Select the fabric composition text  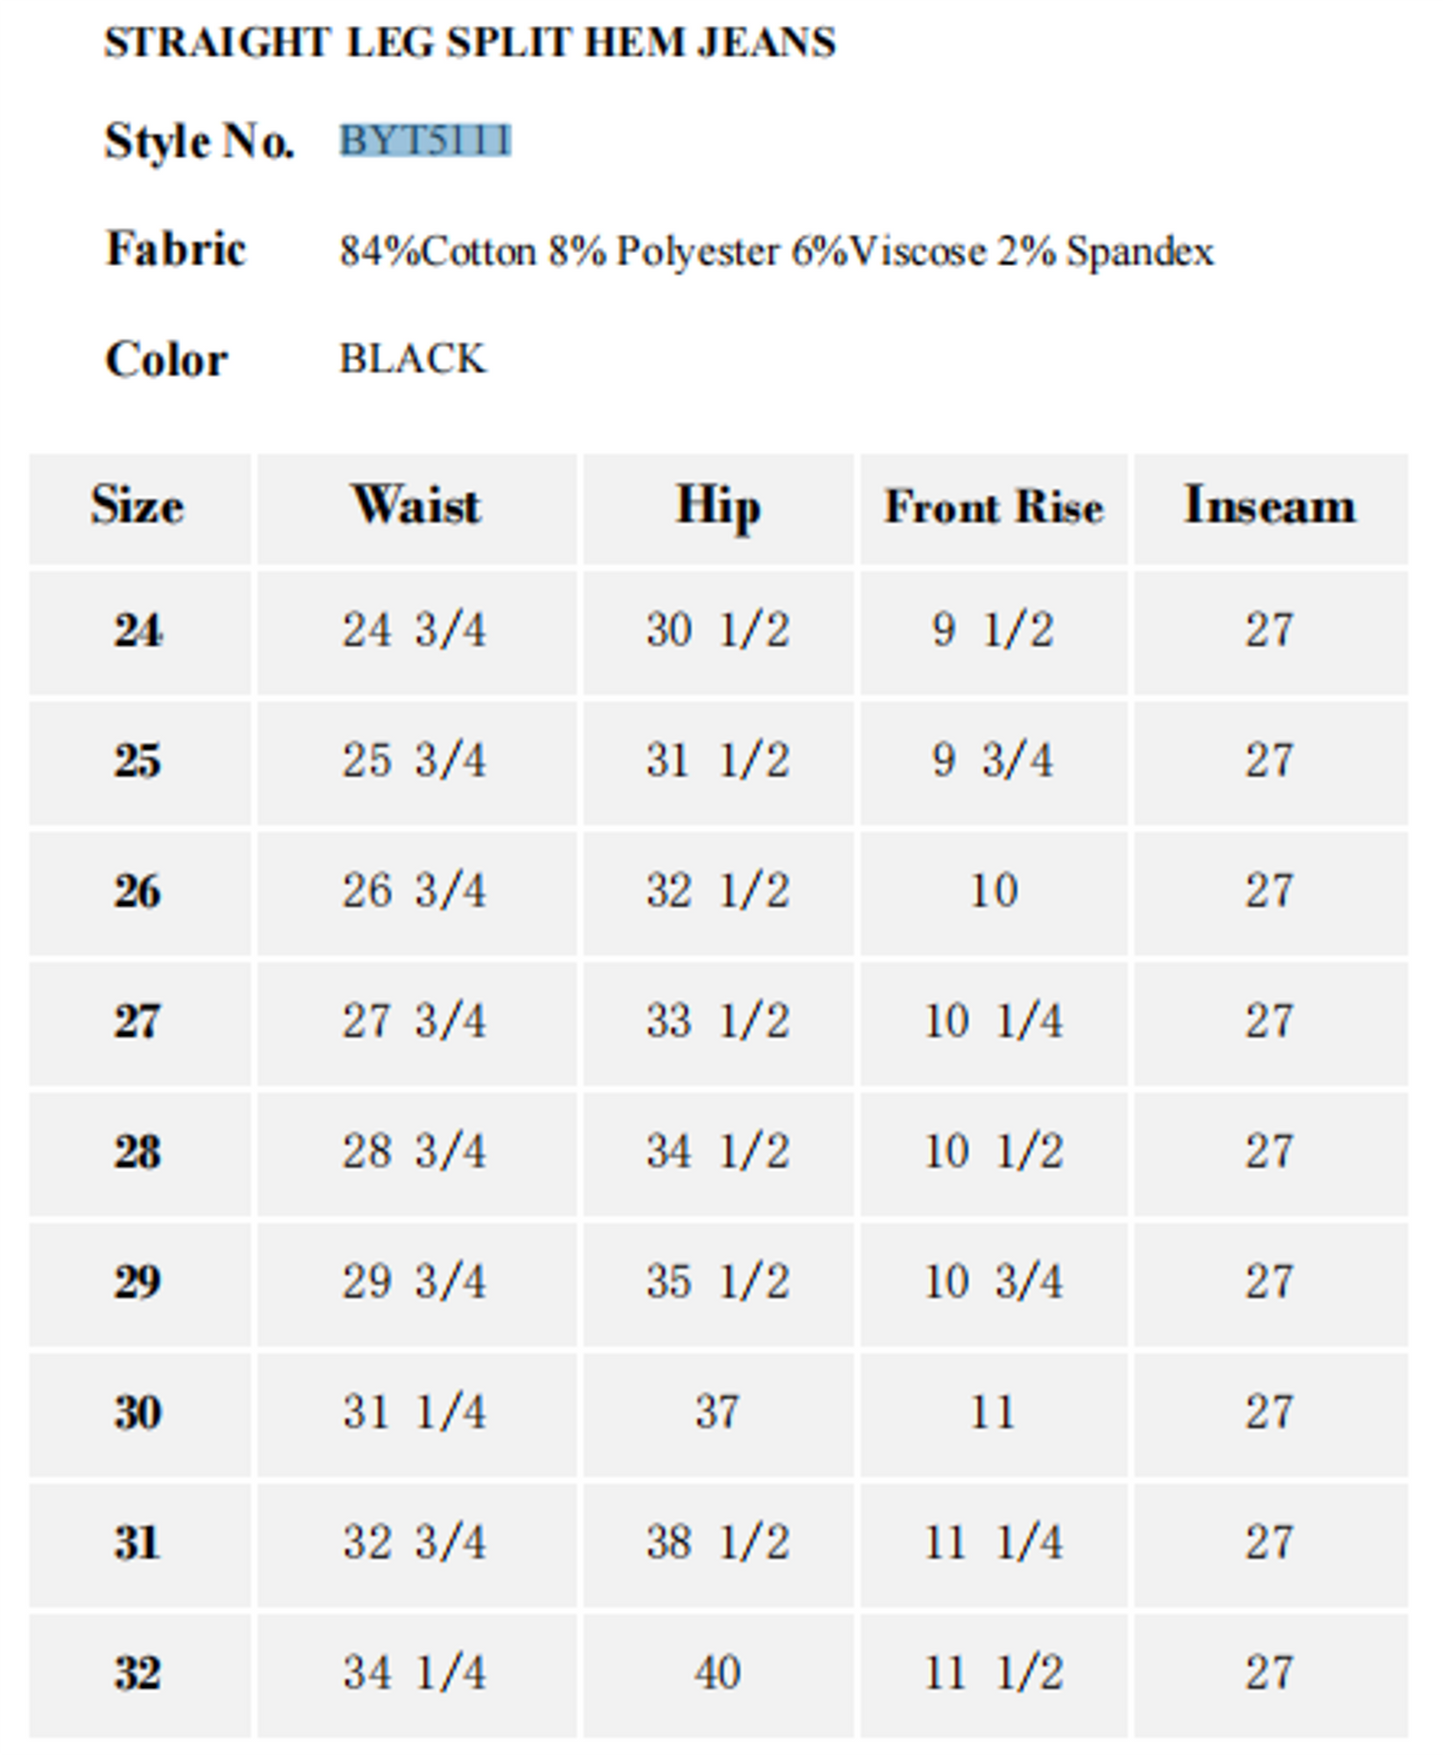[776, 250]
